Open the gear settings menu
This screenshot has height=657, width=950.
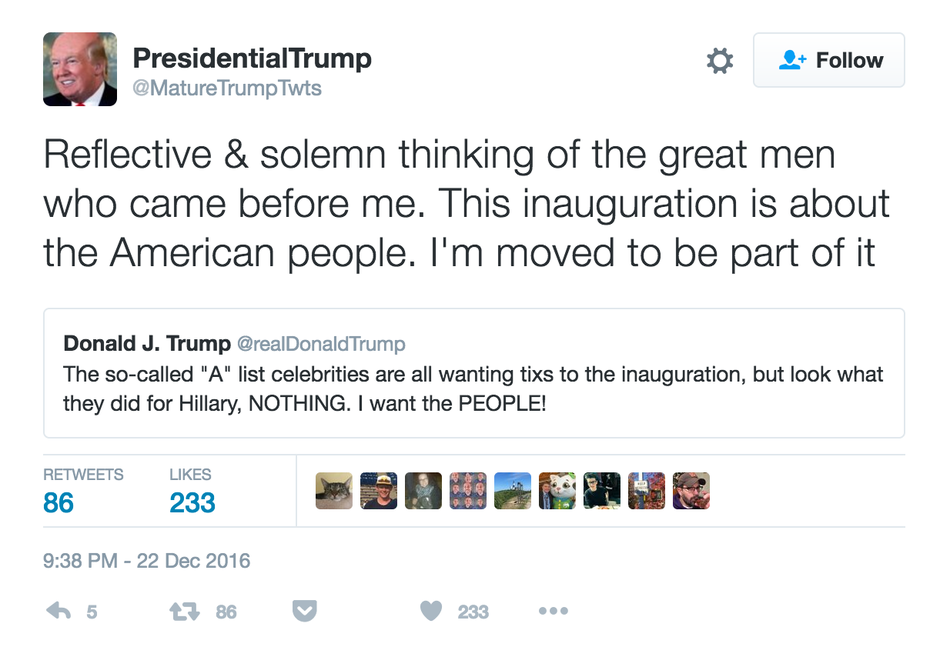pyautogui.click(x=719, y=61)
